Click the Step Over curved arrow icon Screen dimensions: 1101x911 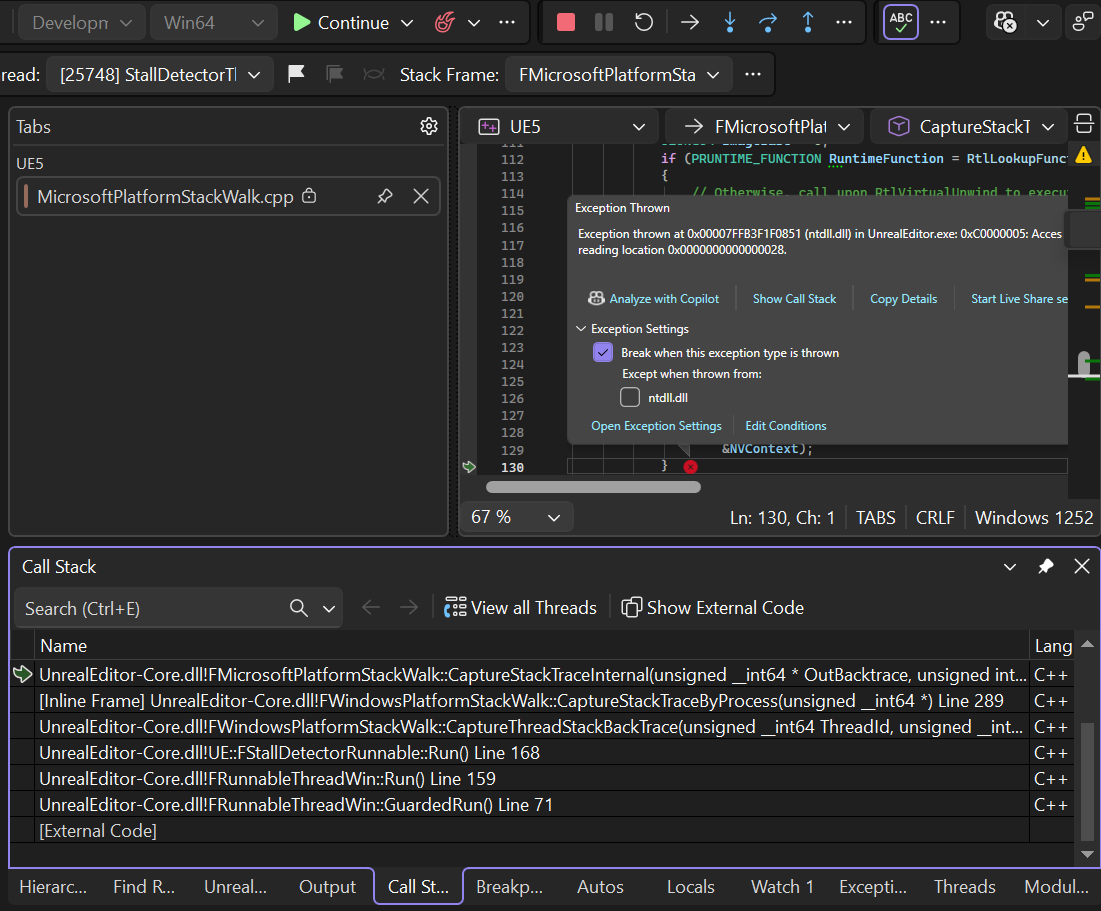pos(768,22)
